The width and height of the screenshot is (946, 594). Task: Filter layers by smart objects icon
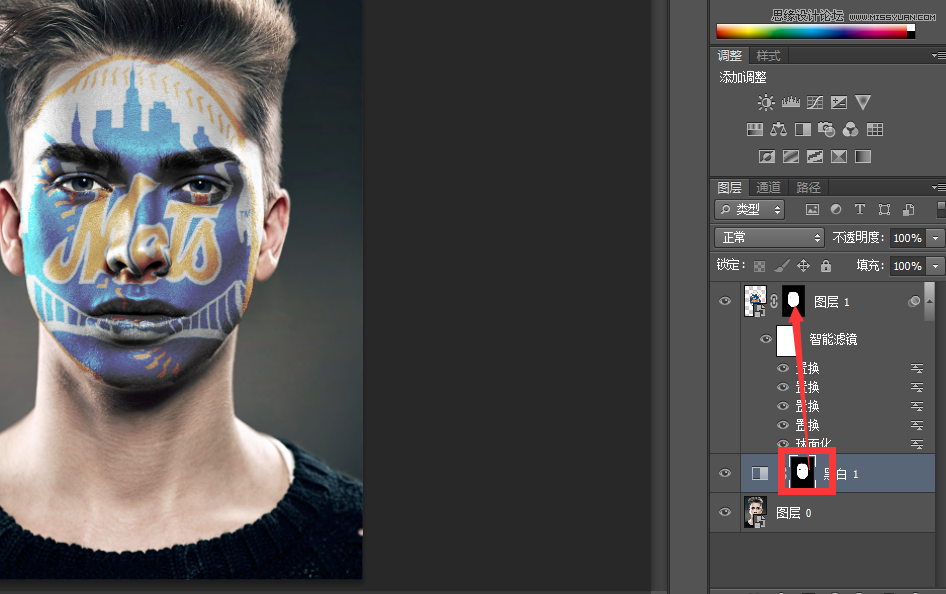pos(909,209)
